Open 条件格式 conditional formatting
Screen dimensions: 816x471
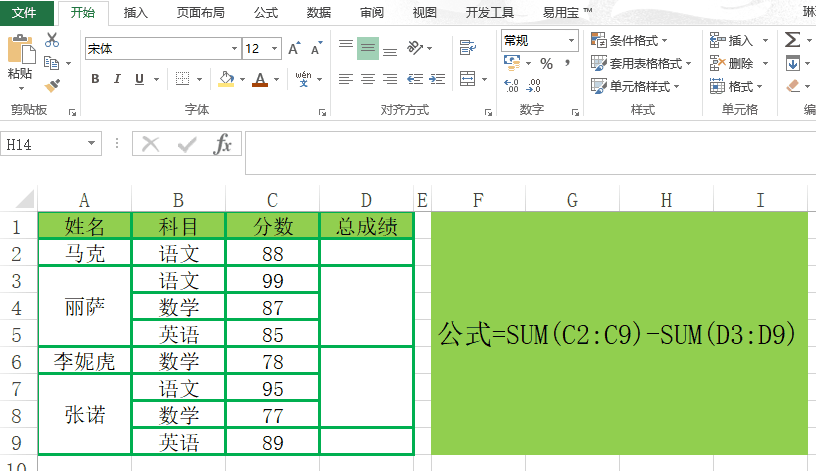tap(629, 40)
